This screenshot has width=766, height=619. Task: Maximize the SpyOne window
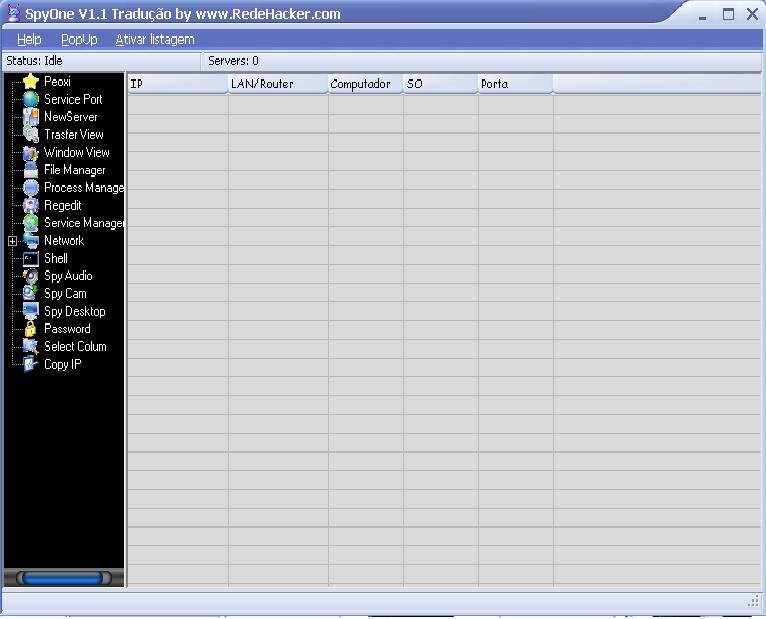click(x=728, y=14)
